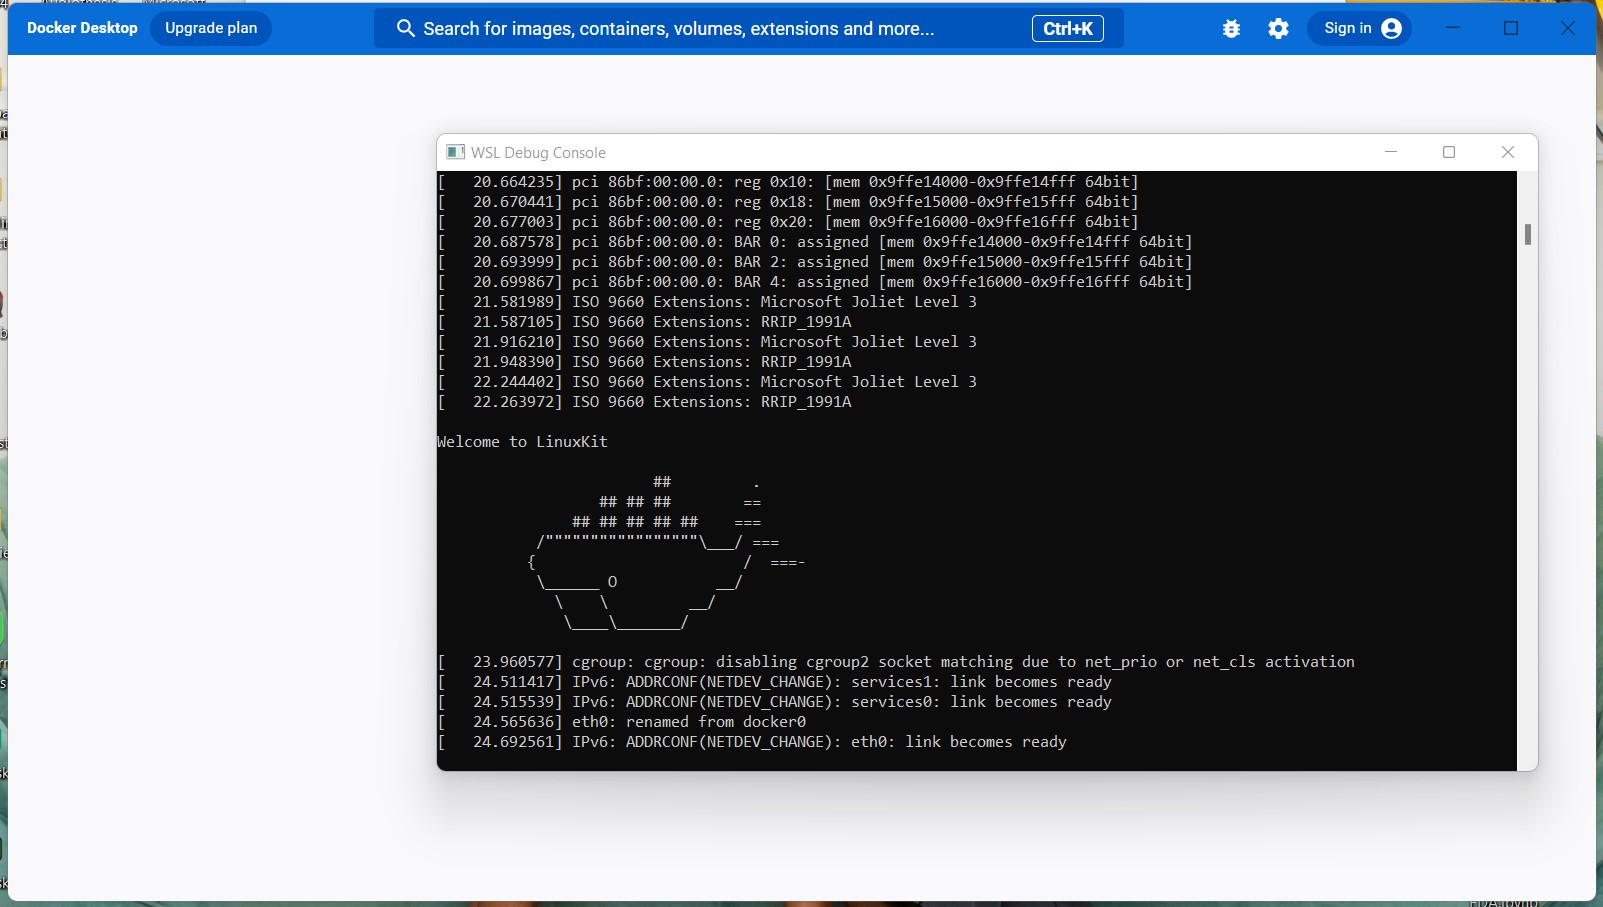Open Docker Desktop settings gear
Viewport: 1603px width, 907px height.
coord(1279,29)
